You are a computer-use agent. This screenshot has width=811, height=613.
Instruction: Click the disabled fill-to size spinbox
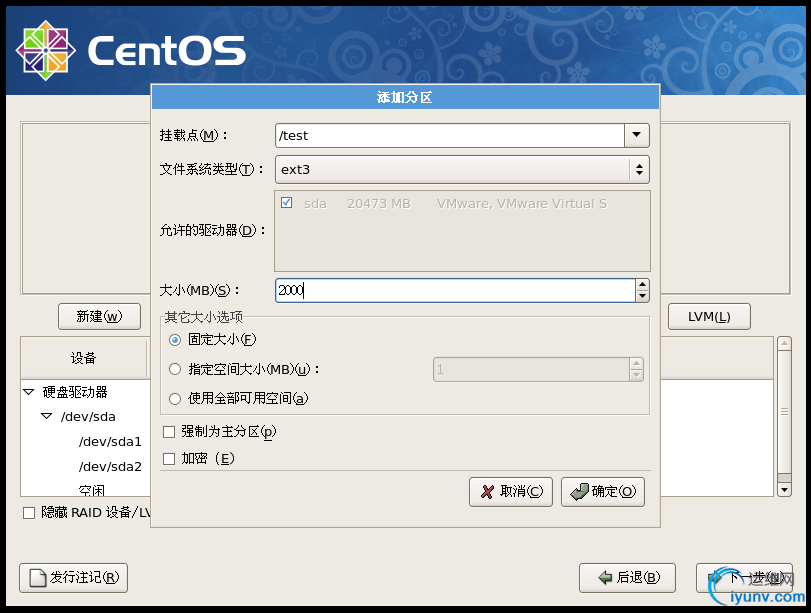tap(538, 369)
